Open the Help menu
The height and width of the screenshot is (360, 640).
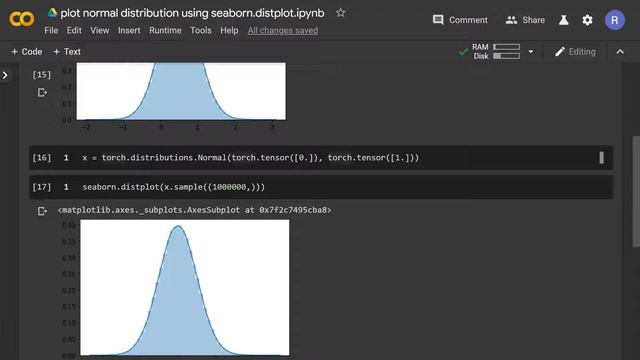tap(229, 30)
